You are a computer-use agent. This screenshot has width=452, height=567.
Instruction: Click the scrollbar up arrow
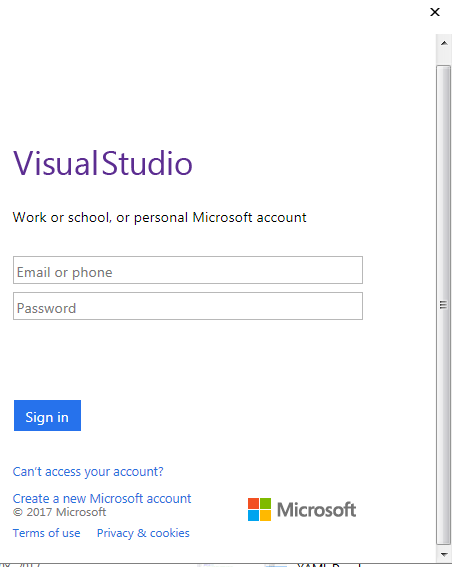(x=444, y=43)
